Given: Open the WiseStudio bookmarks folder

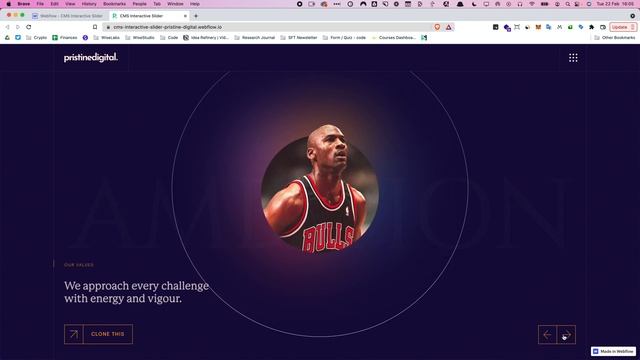Looking at the screenshot, I should click(140, 38).
